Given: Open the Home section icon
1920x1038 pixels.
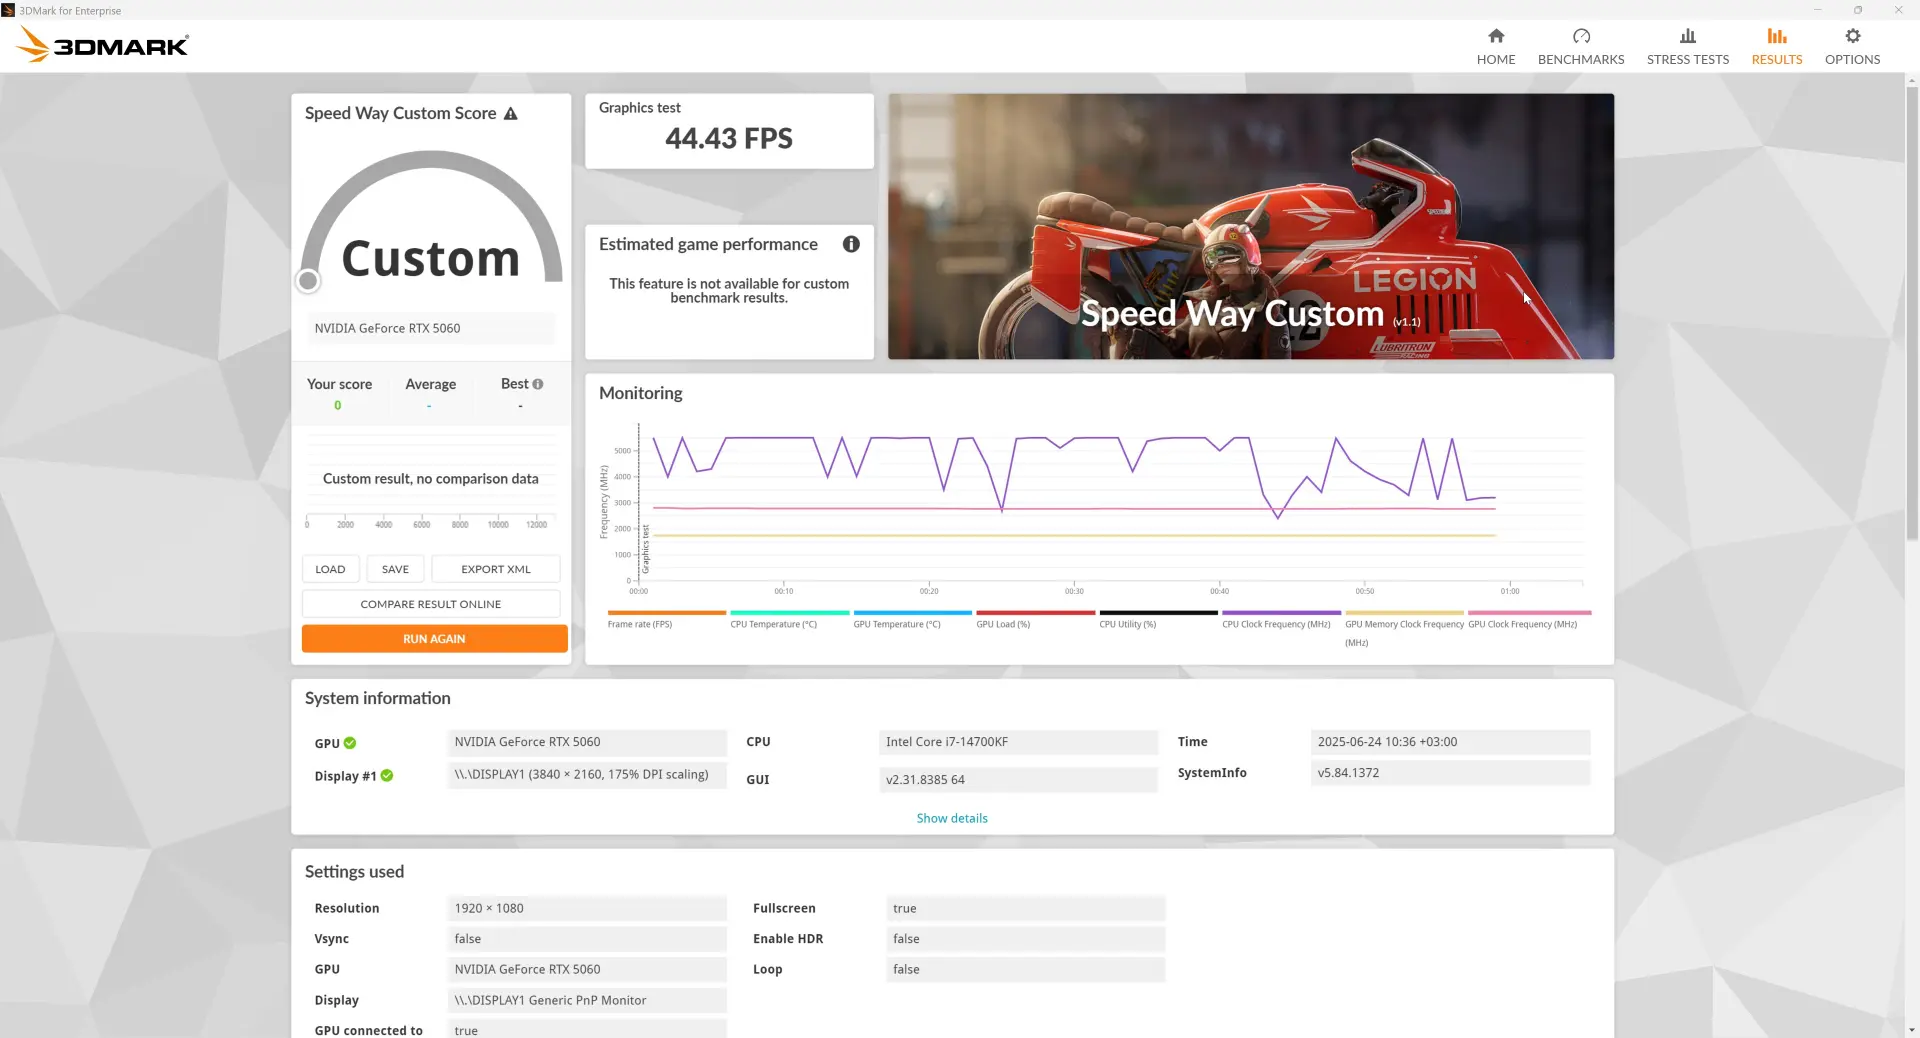Looking at the screenshot, I should click(1496, 36).
